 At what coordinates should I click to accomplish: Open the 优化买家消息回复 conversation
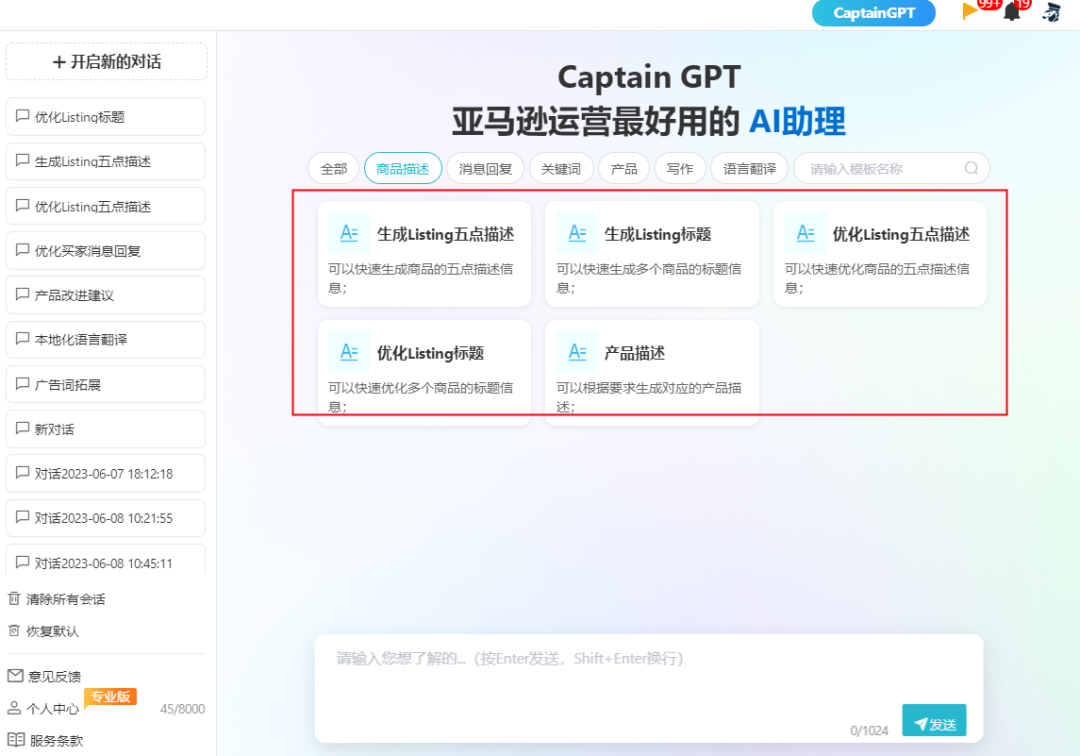[106, 251]
